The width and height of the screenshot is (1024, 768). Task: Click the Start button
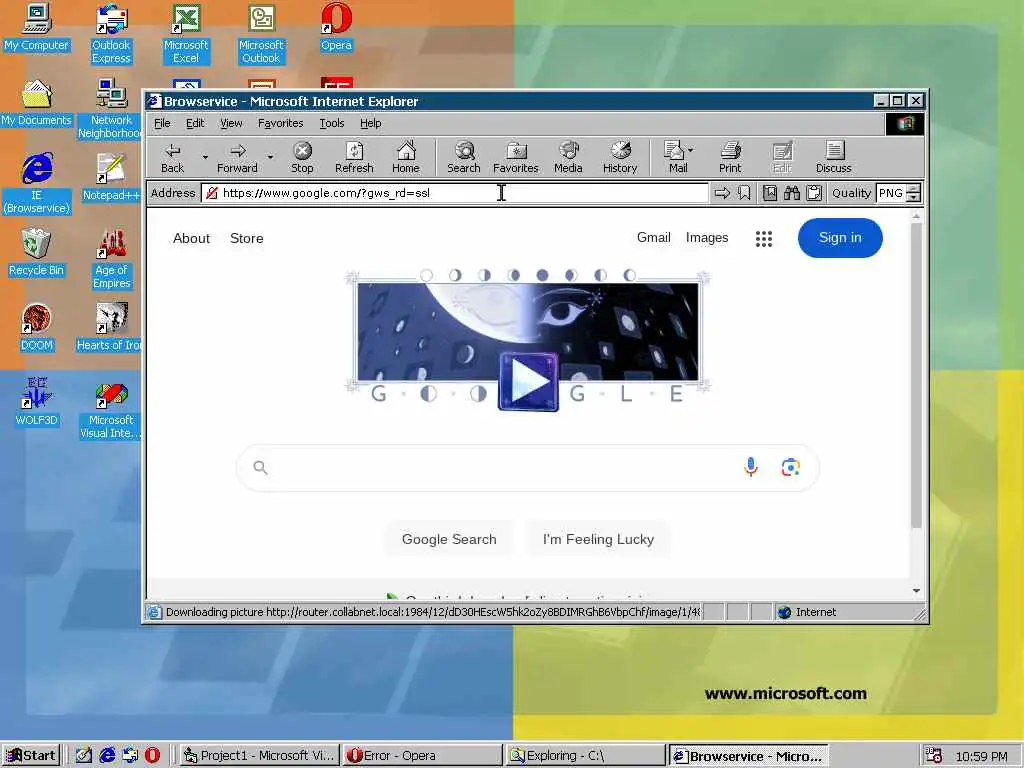[x=31, y=756]
